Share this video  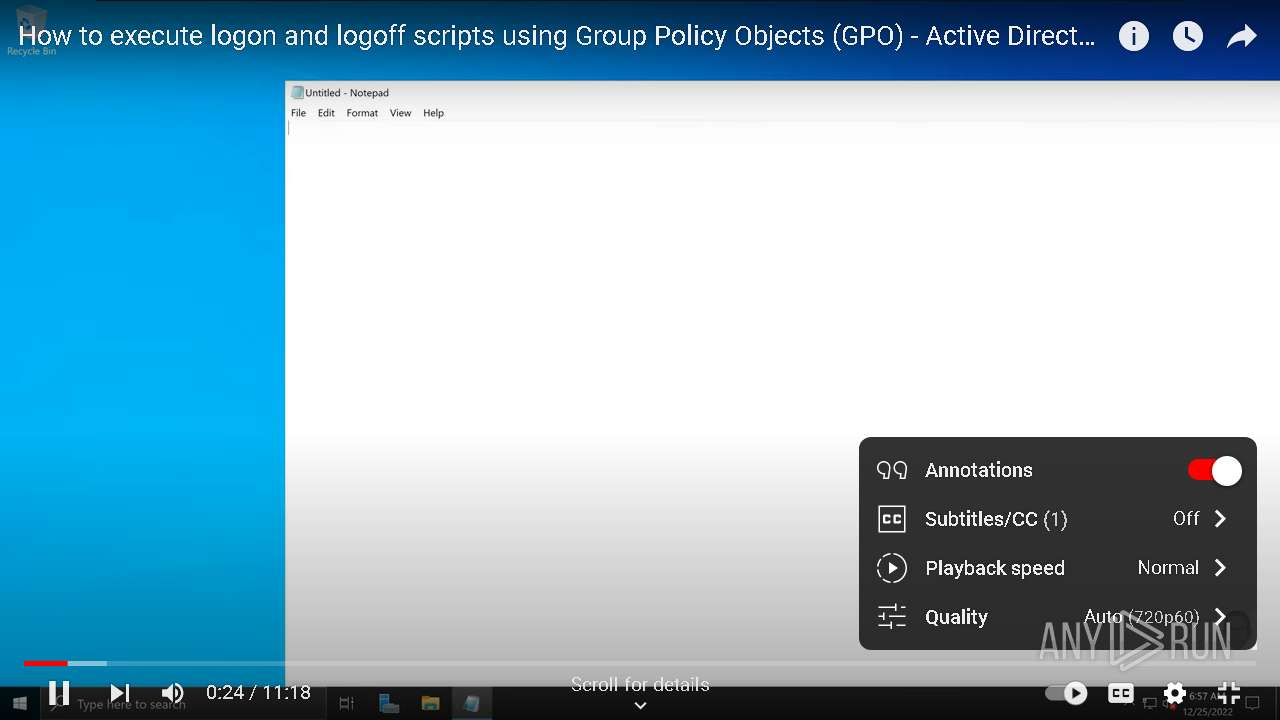pos(1241,37)
